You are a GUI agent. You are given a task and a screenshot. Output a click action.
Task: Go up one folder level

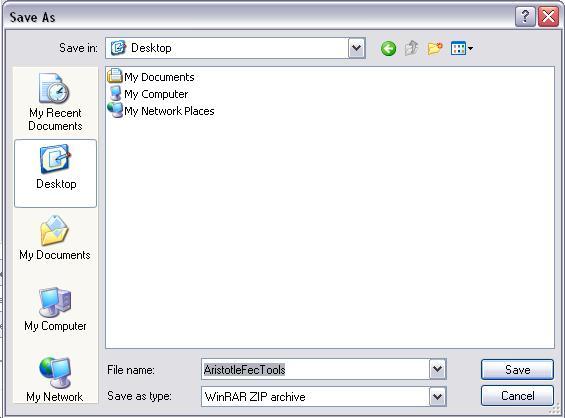click(411, 48)
